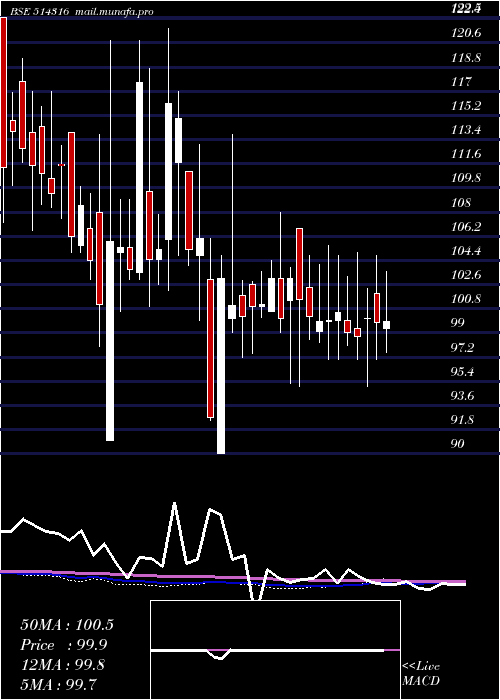Viewport: 500px width, 700px height.
Task: Click the 111.6 price axis label
Action: [x=466, y=154]
